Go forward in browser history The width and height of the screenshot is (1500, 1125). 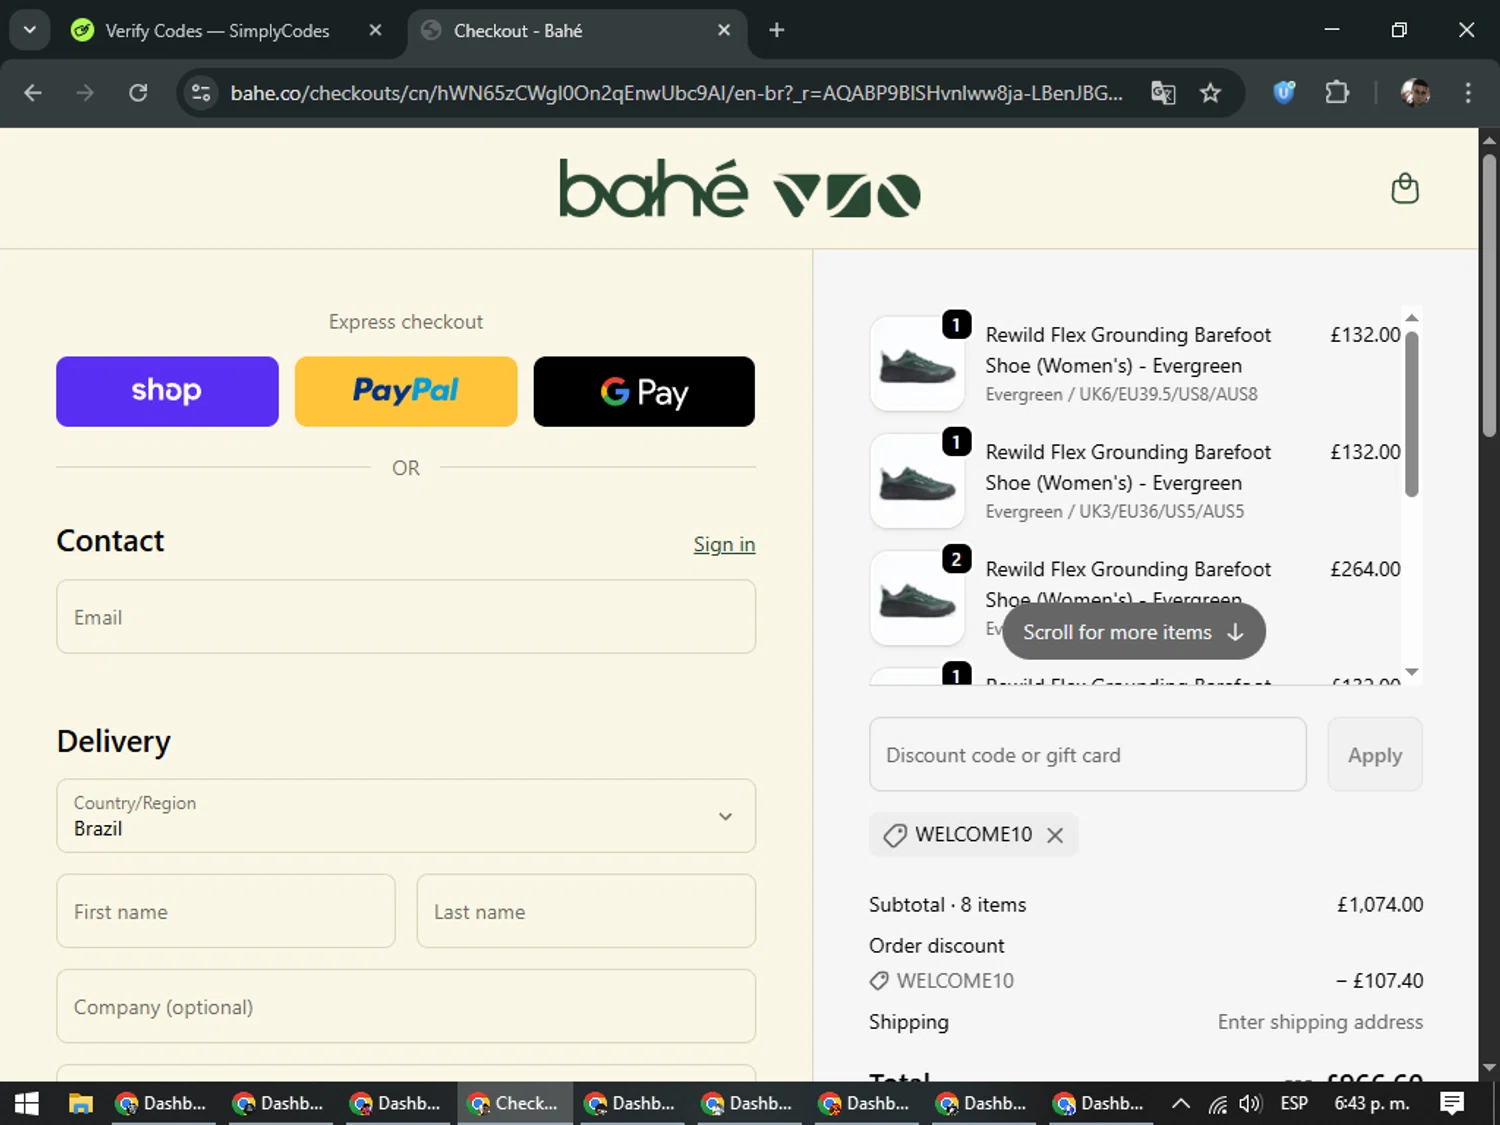pos(85,93)
